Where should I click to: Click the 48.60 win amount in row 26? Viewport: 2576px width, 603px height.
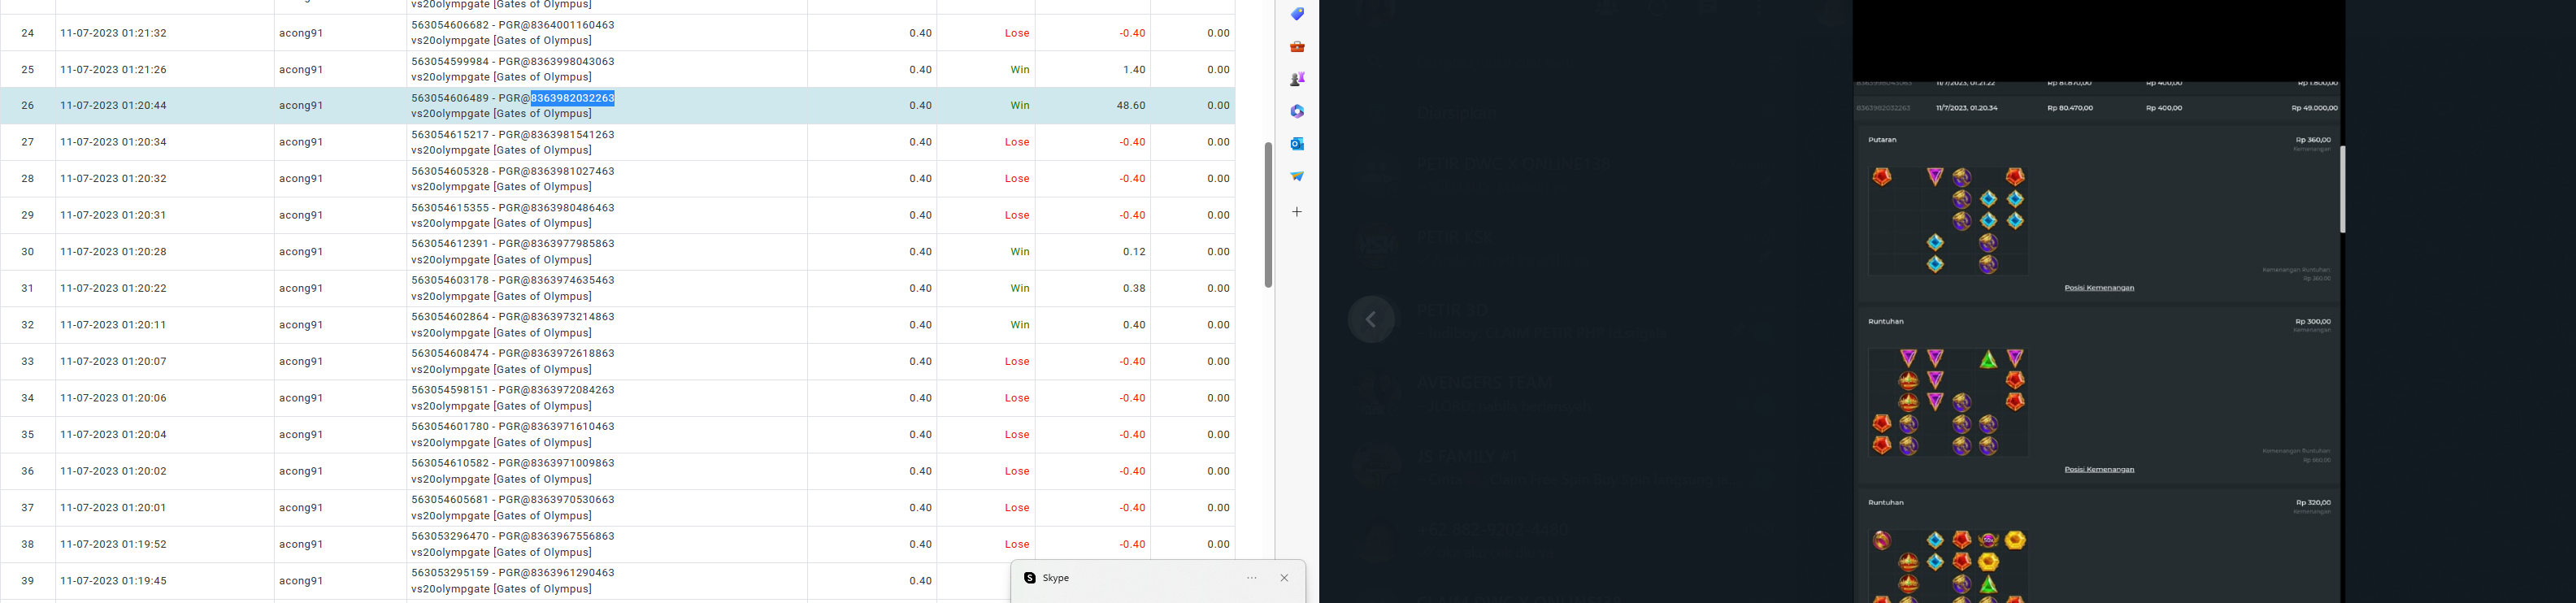[1131, 106]
